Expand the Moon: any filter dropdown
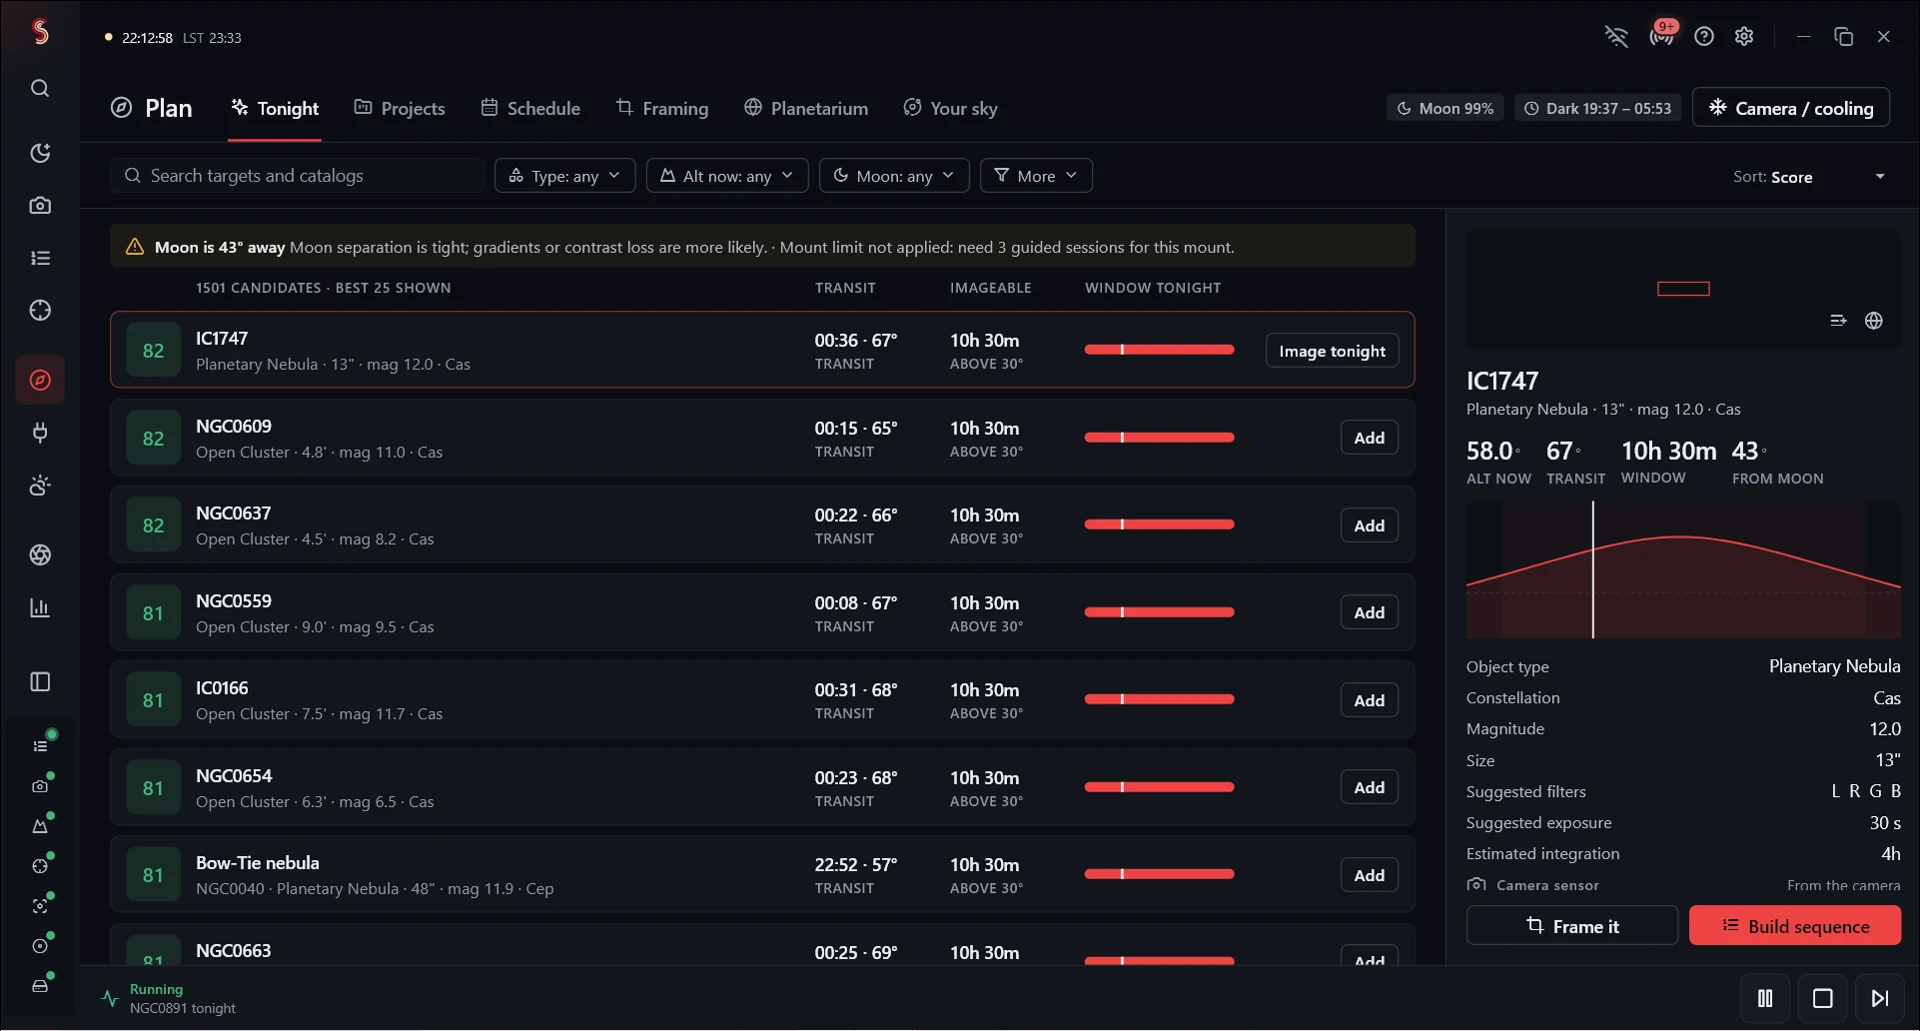 (894, 176)
